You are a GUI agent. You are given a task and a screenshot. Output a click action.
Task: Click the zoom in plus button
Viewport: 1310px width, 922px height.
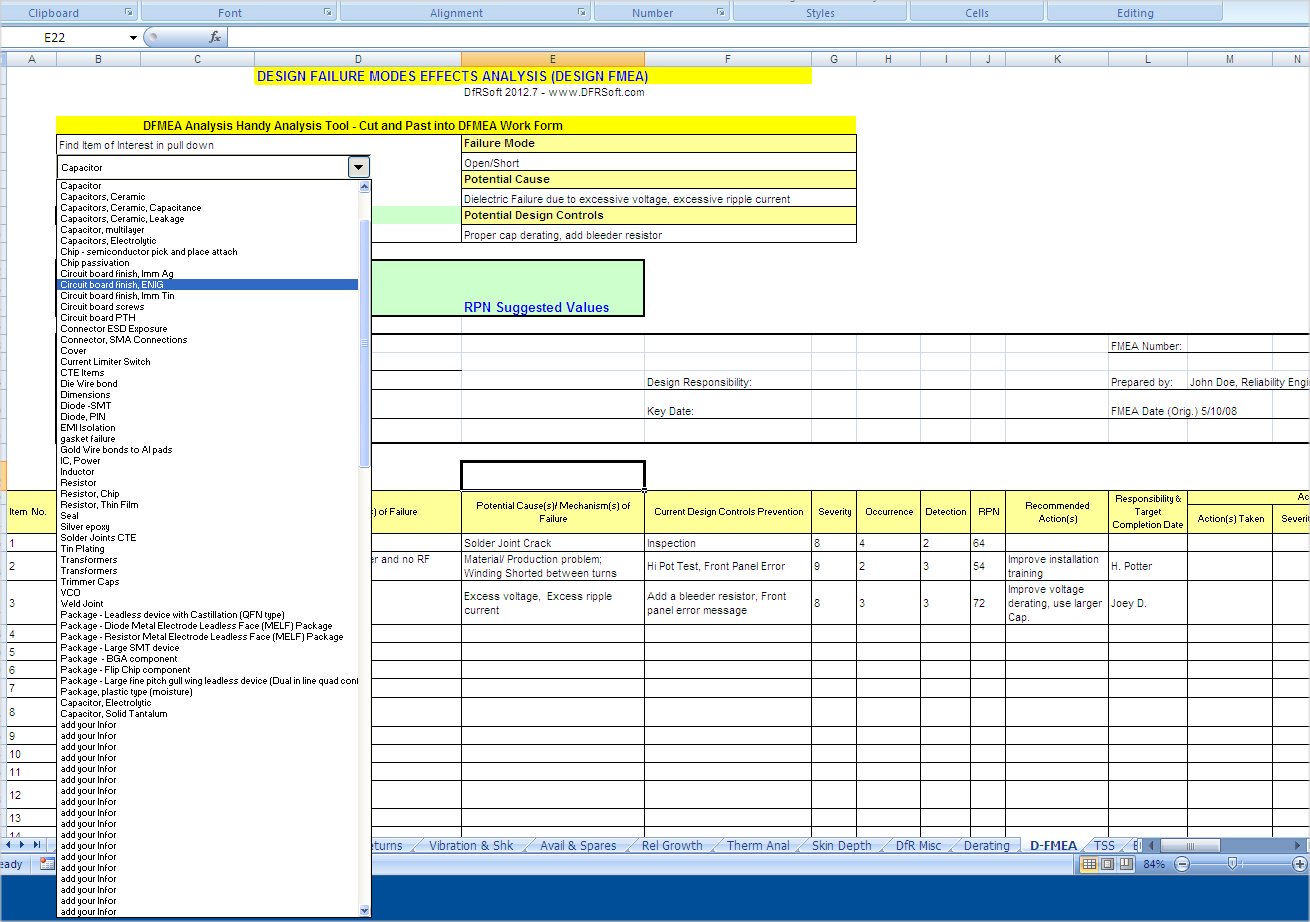[x=1299, y=864]
